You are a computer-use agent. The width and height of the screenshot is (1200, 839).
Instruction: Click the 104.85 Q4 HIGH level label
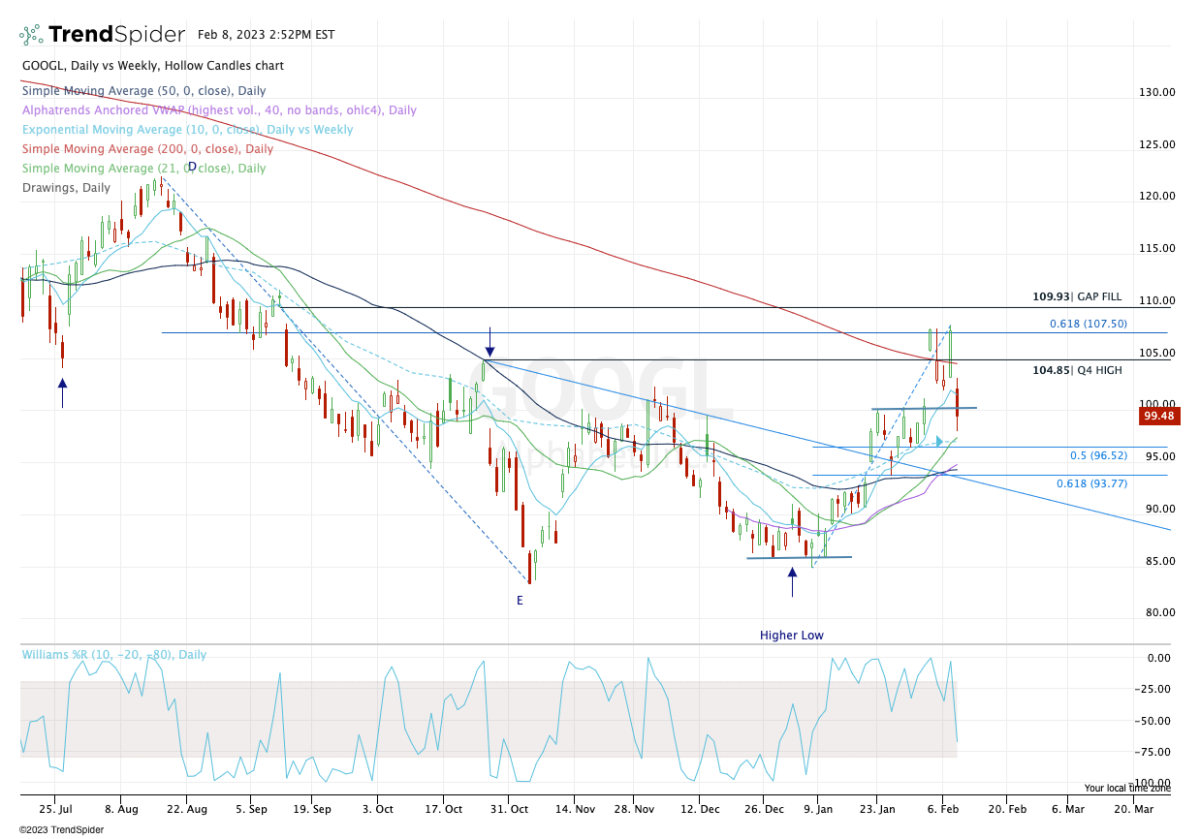[1077, 370]
